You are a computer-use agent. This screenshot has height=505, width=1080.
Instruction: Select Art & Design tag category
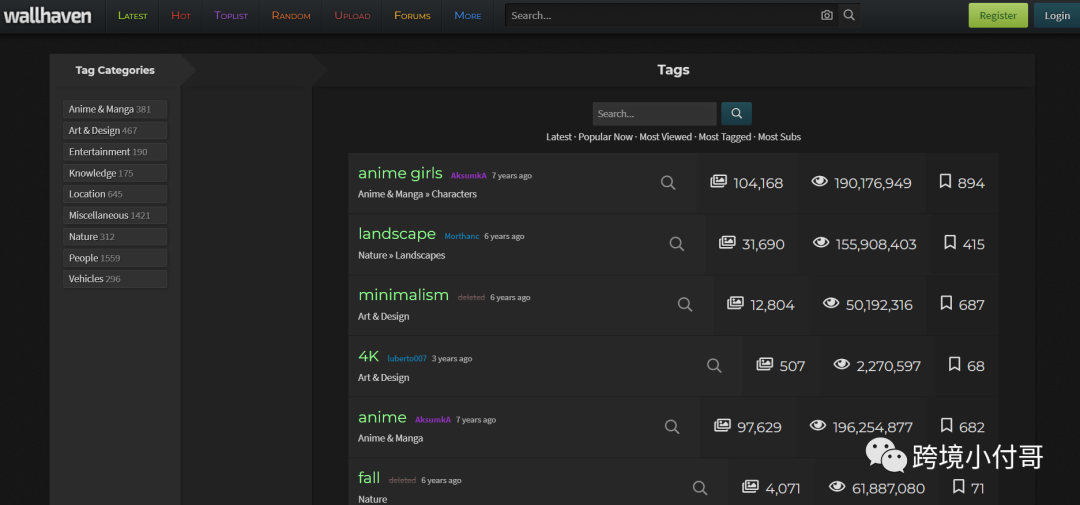[115, 130]
